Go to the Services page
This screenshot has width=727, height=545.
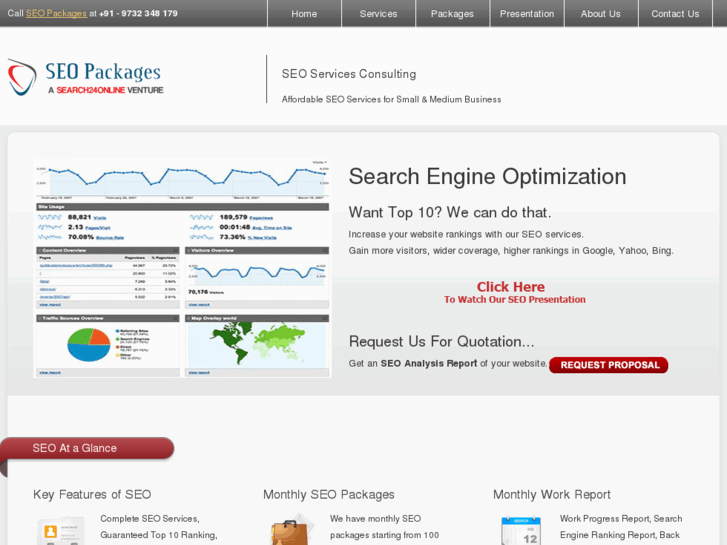(x=378, y=13)
